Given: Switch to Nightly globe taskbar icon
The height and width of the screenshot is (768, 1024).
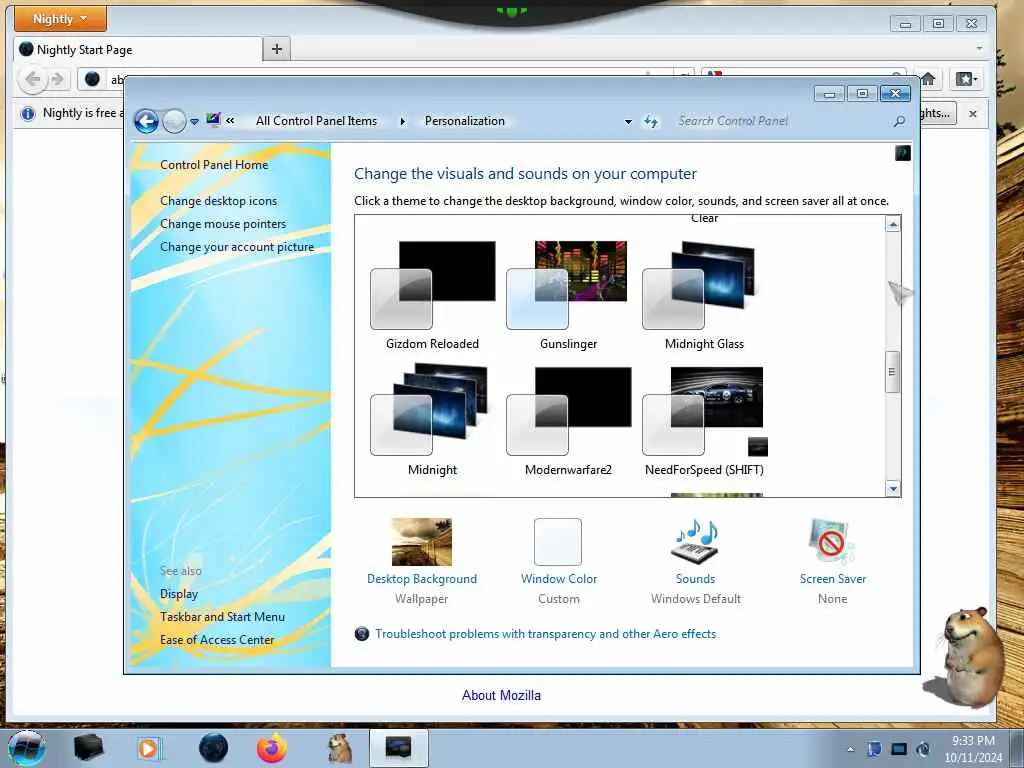Looking at the screenshot, I should point(214,748).
